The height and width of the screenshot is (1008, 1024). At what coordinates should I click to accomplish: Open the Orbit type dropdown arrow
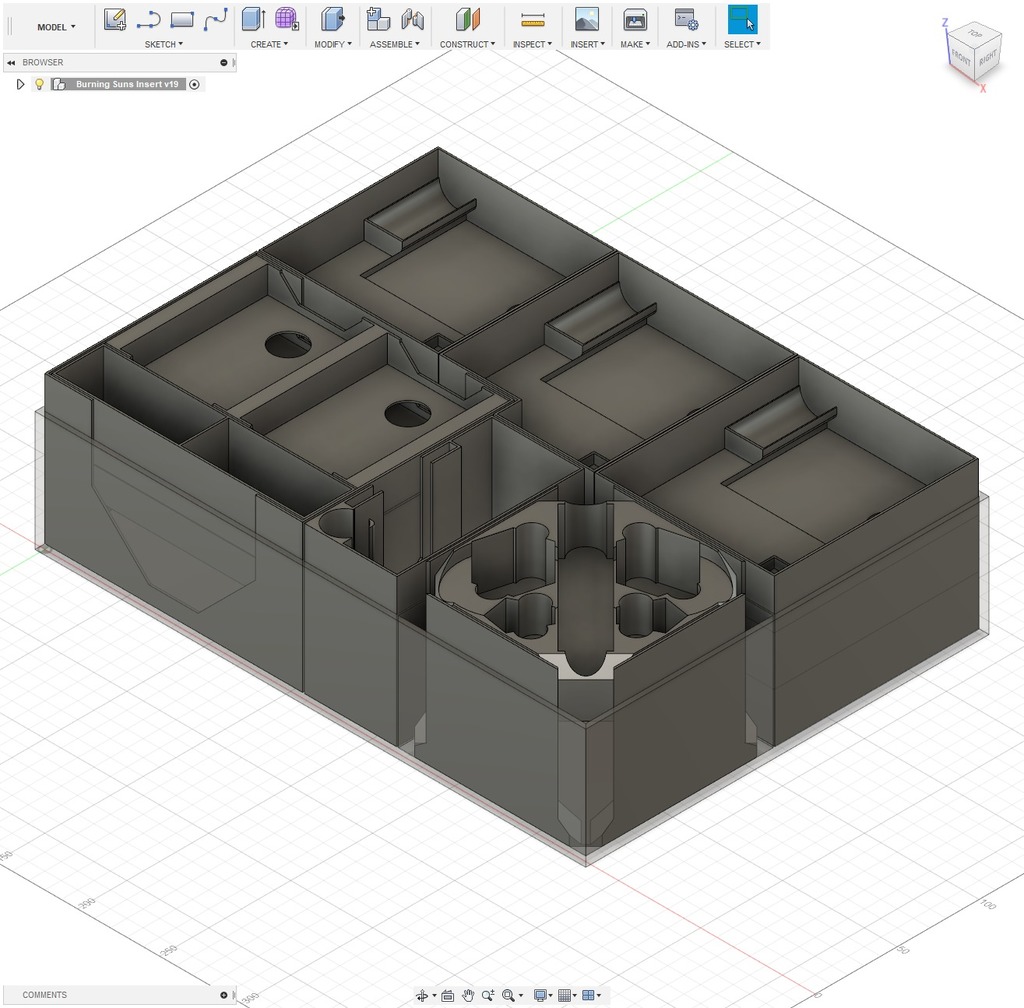click(434, 996)
